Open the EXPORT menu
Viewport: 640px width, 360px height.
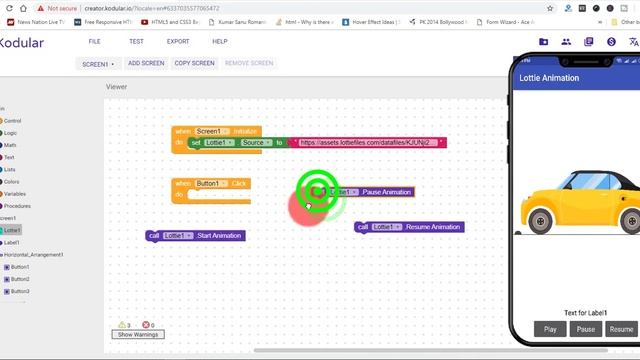click(x=178, y=42)
